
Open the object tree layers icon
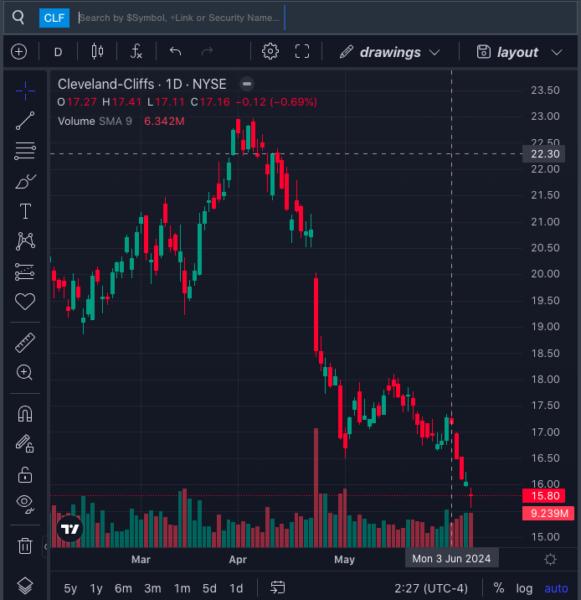tap(25, 585)
